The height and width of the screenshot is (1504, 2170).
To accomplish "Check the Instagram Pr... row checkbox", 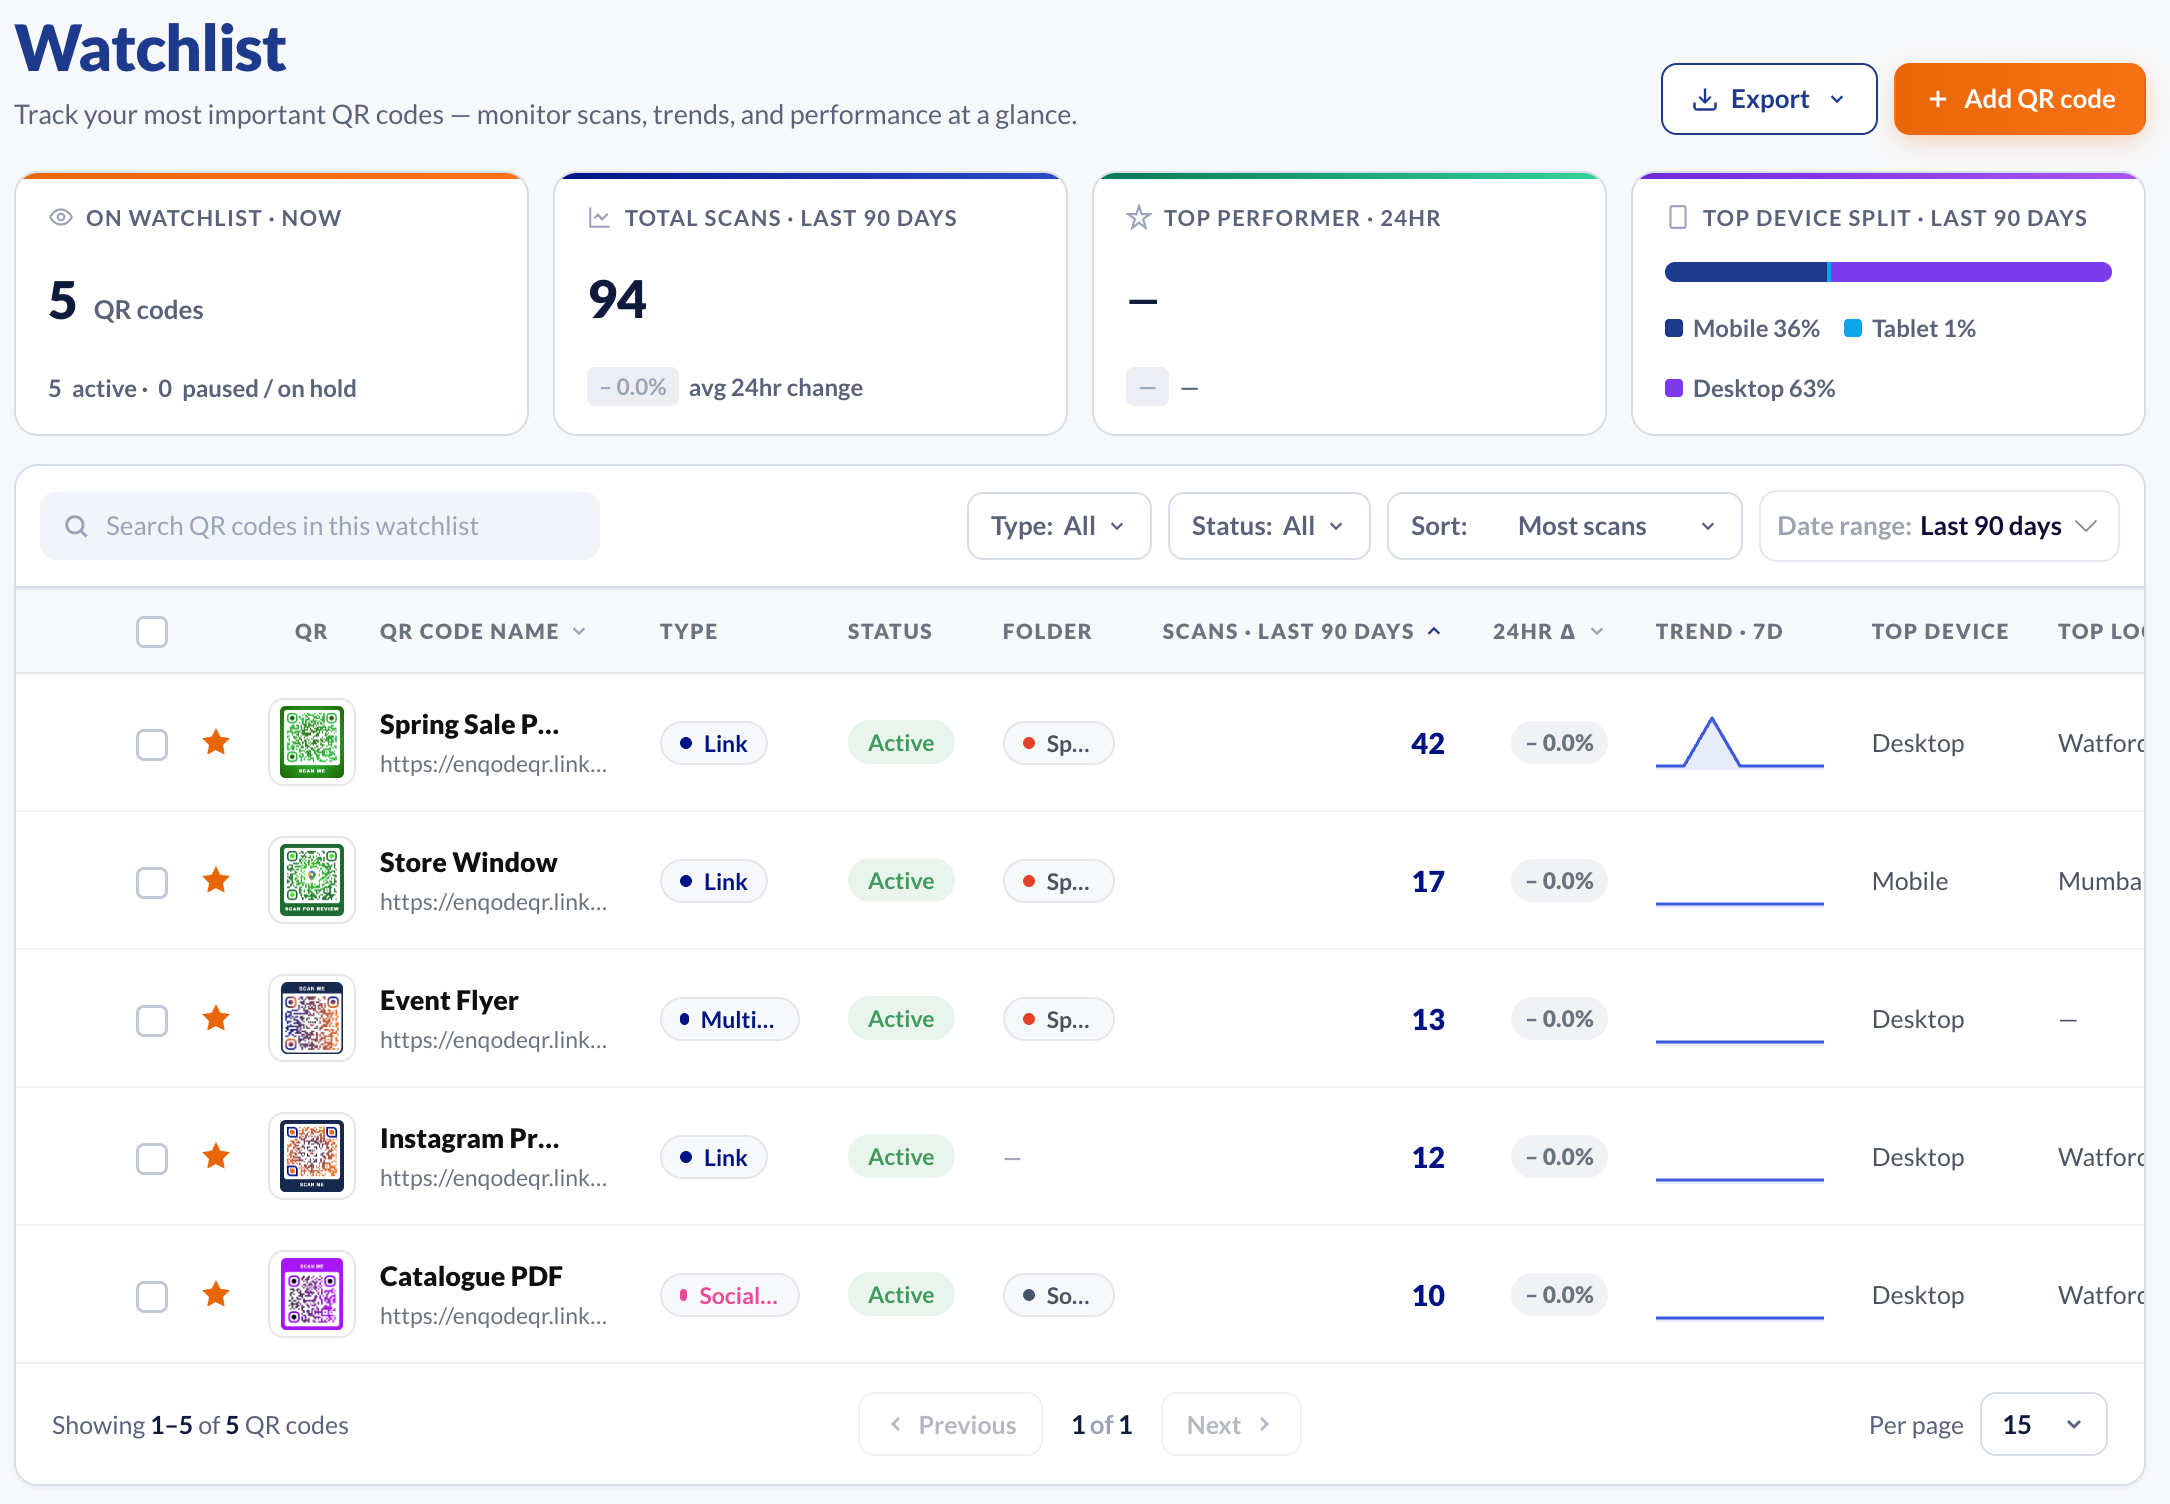I will (x=152, y=1158).
